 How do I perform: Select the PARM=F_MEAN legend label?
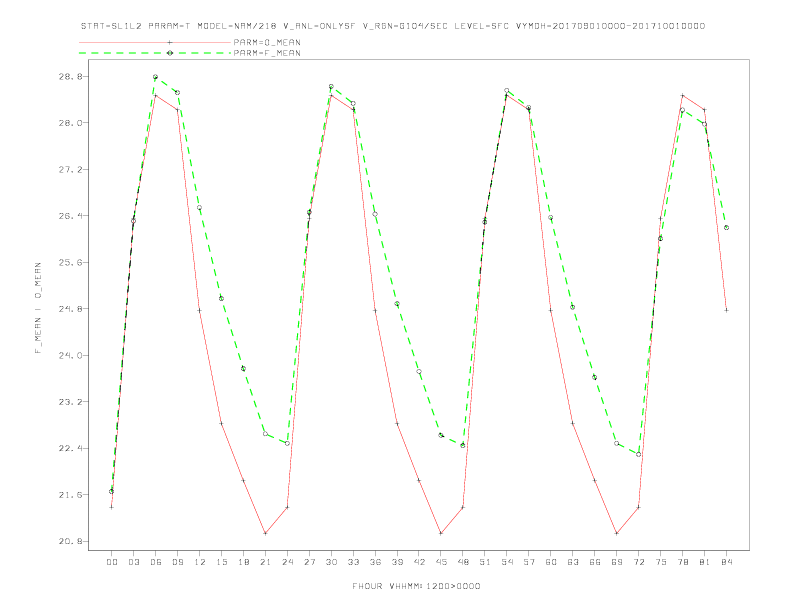point(267,53)
